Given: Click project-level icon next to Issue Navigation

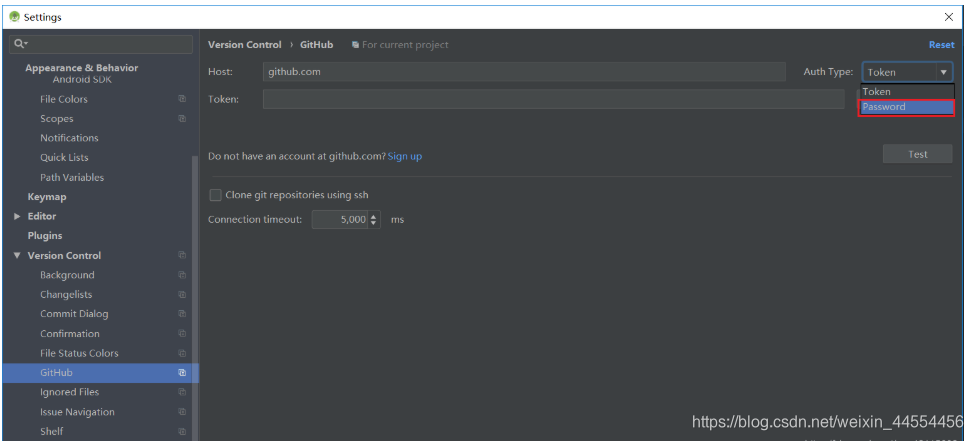Looking at the screenshot, I should [x=182, y=412].
